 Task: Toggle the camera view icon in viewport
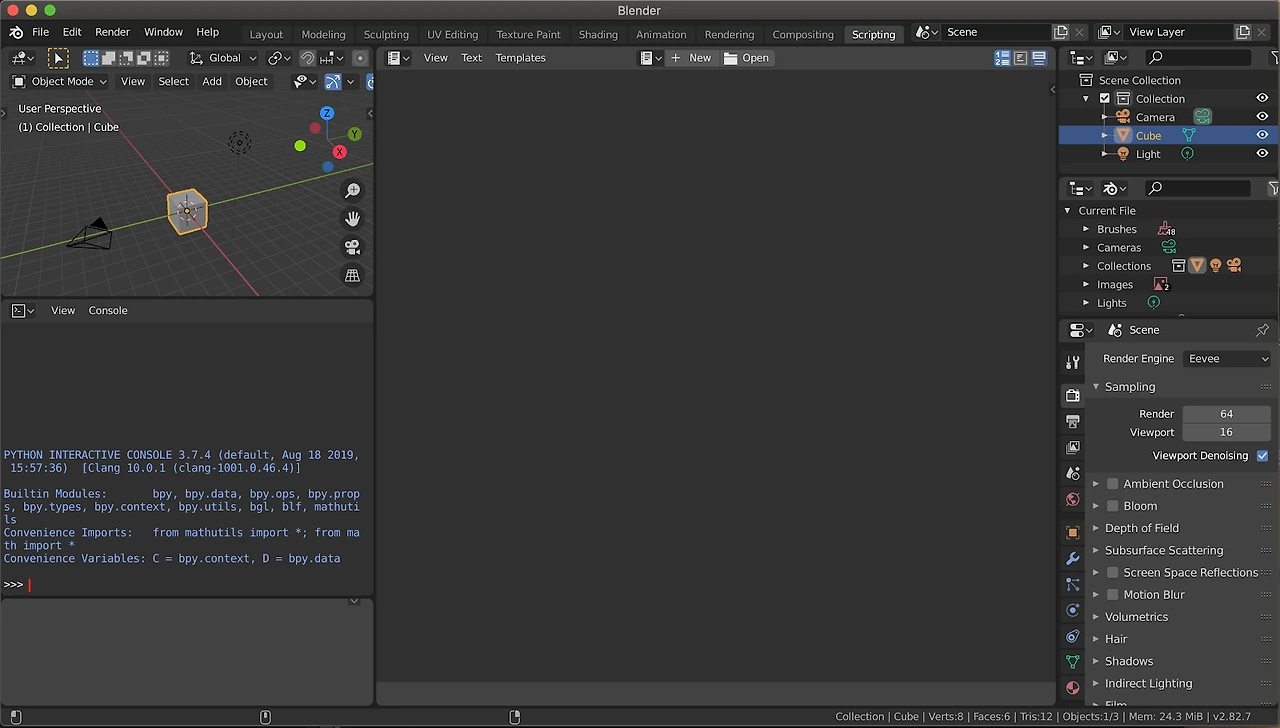tap(352, 247)
